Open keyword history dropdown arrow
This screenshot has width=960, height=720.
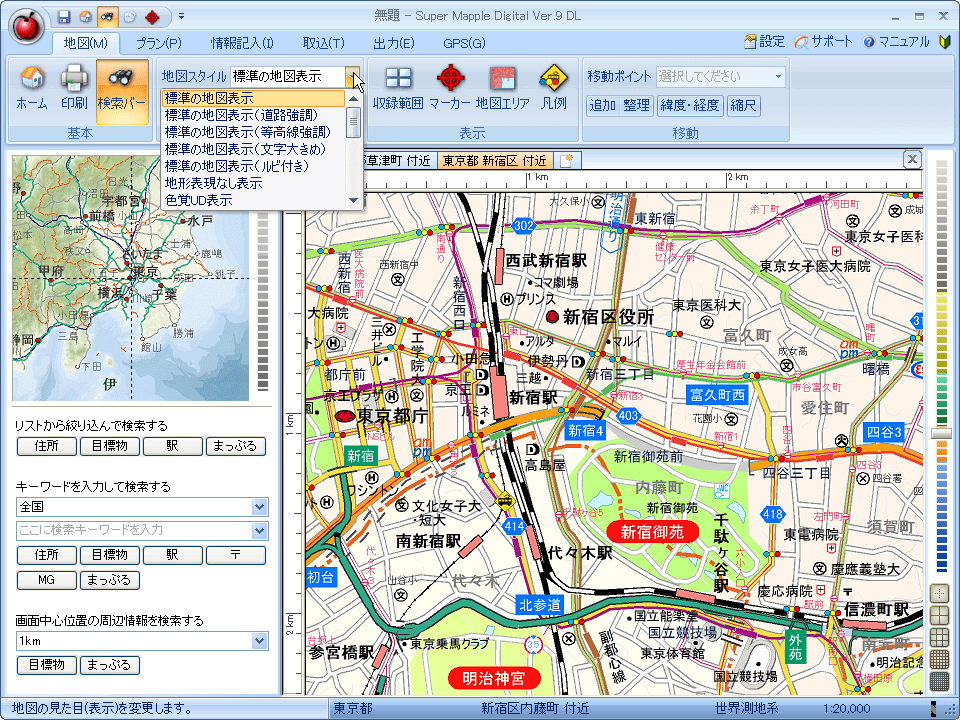260,530
